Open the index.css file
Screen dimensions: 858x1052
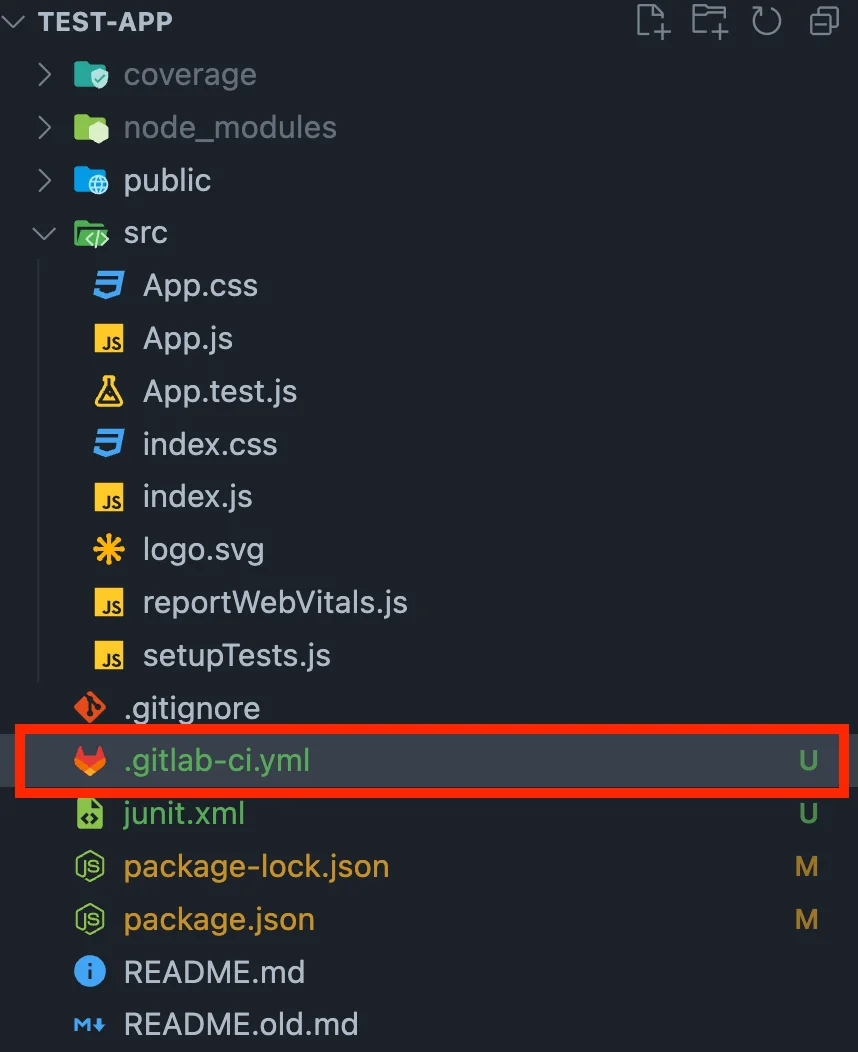pos(209,445)
